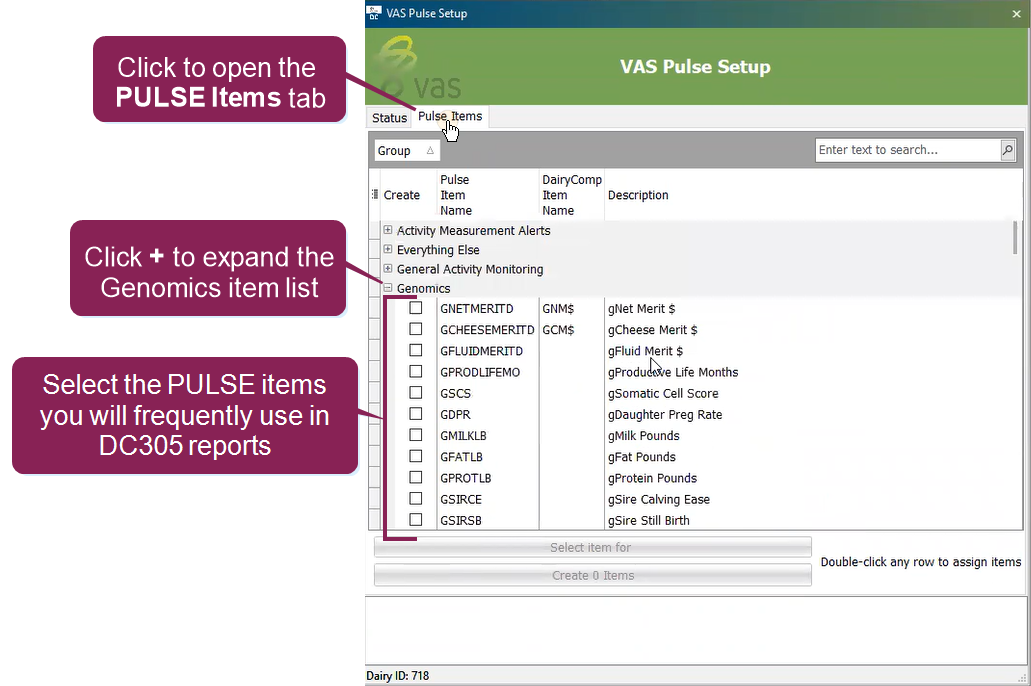Click the search magnifier icon

pyautogui.click(x=1007, y=150)
